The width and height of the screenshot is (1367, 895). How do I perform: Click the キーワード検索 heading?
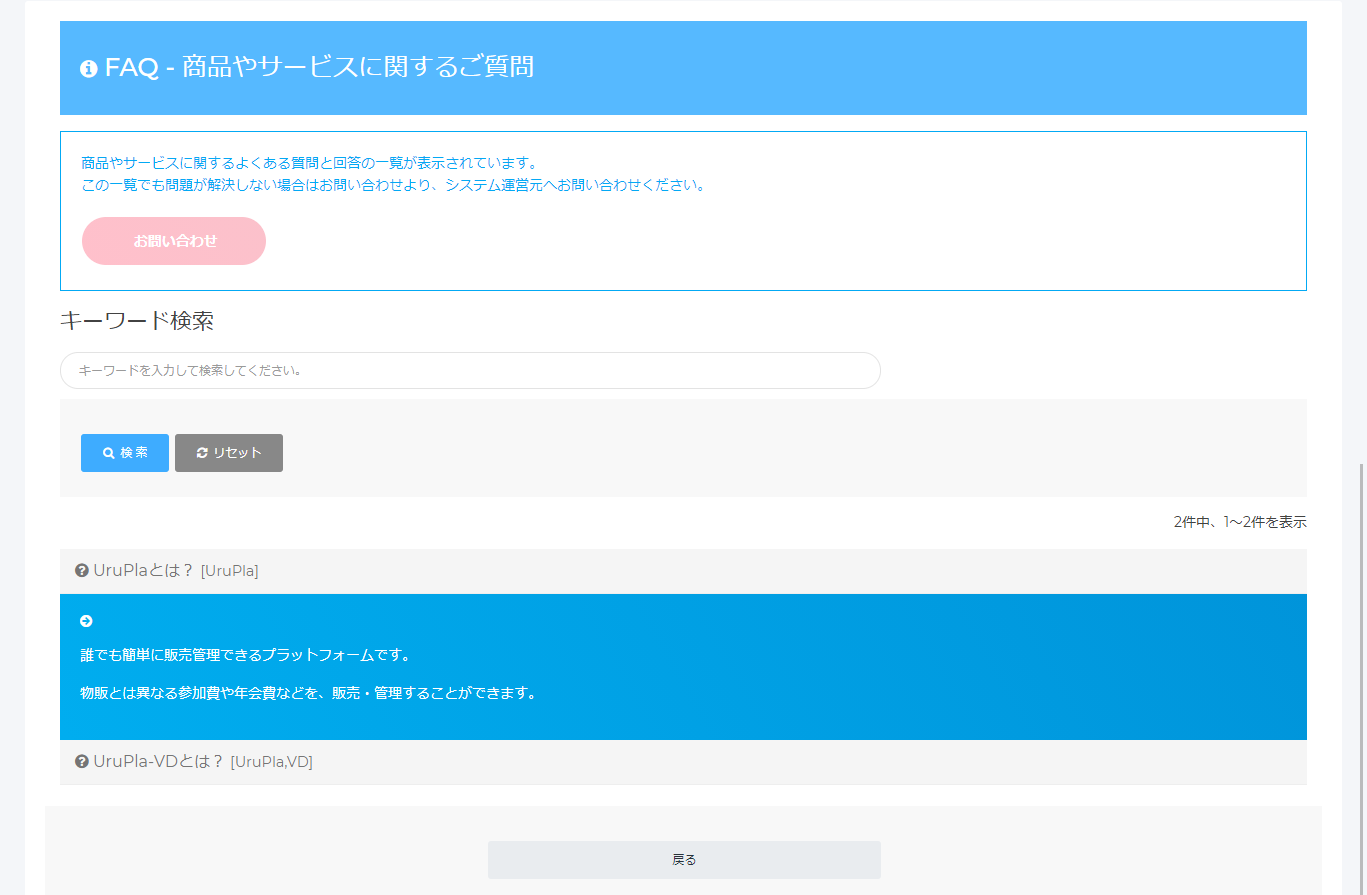point(137,321)
